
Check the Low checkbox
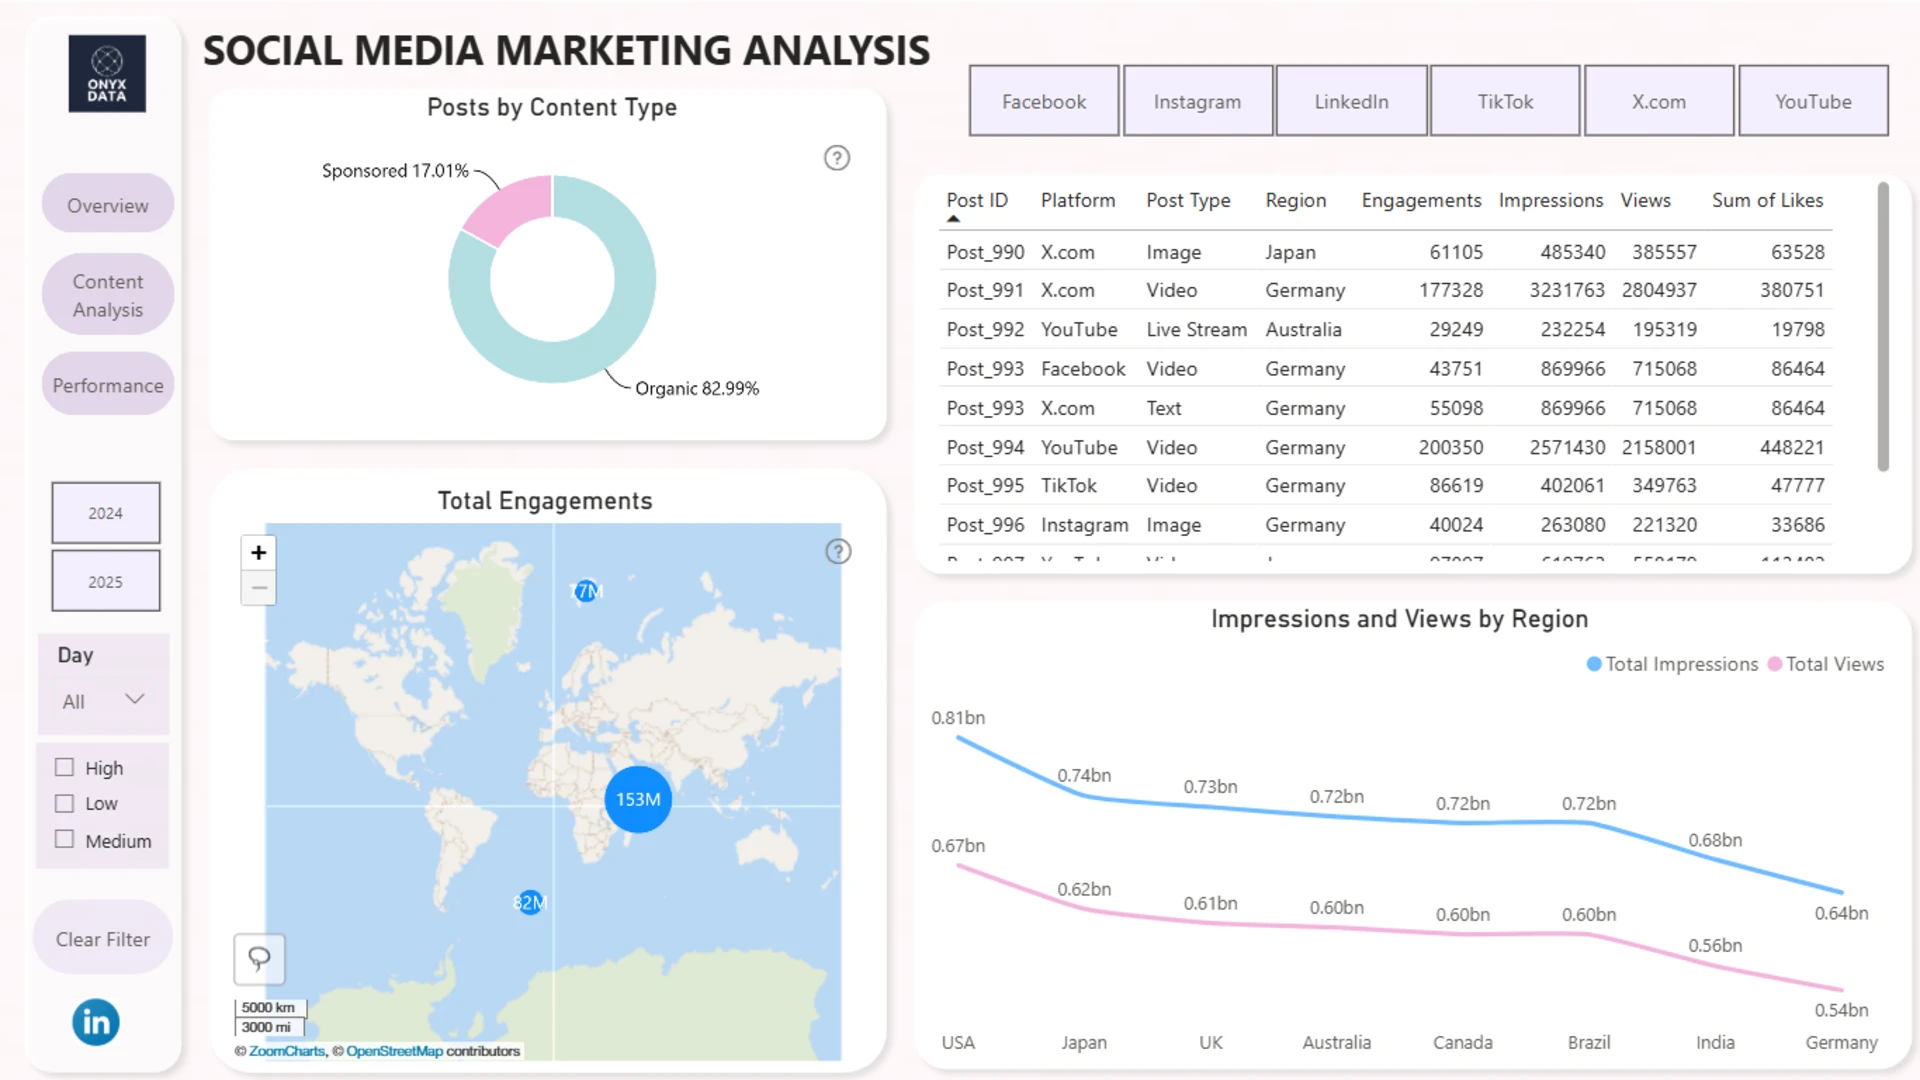click(x=65, y=803)
